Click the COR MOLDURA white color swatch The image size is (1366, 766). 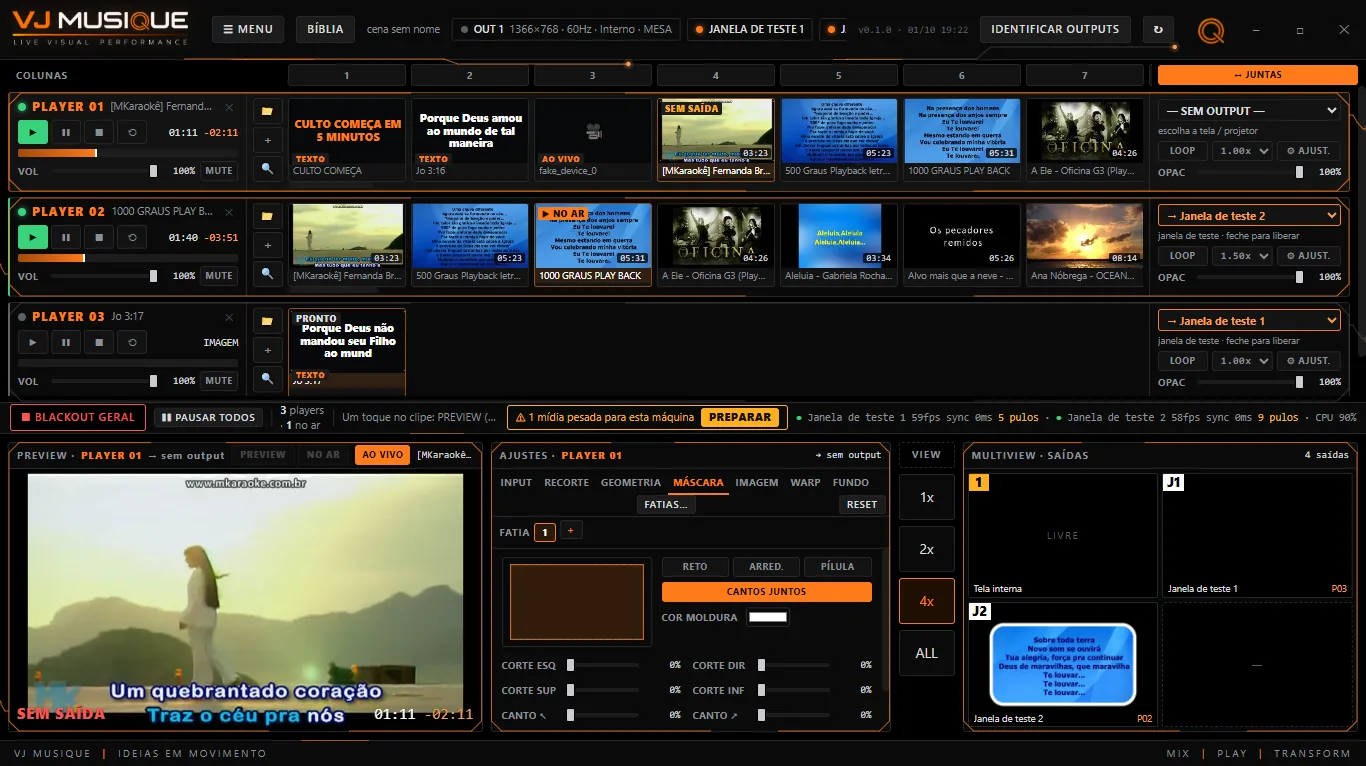[768, 618]
